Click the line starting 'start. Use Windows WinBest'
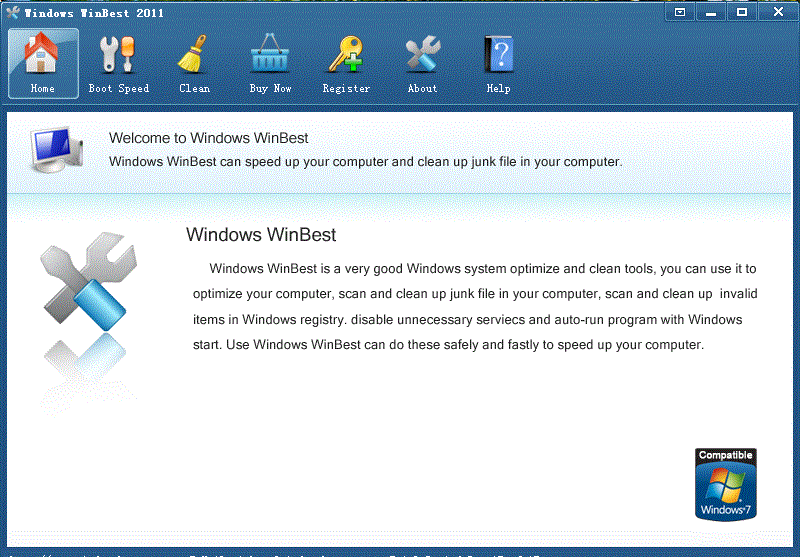Image resolution: width=800 pixels, height=557 pixels. (x=448, y=345)
